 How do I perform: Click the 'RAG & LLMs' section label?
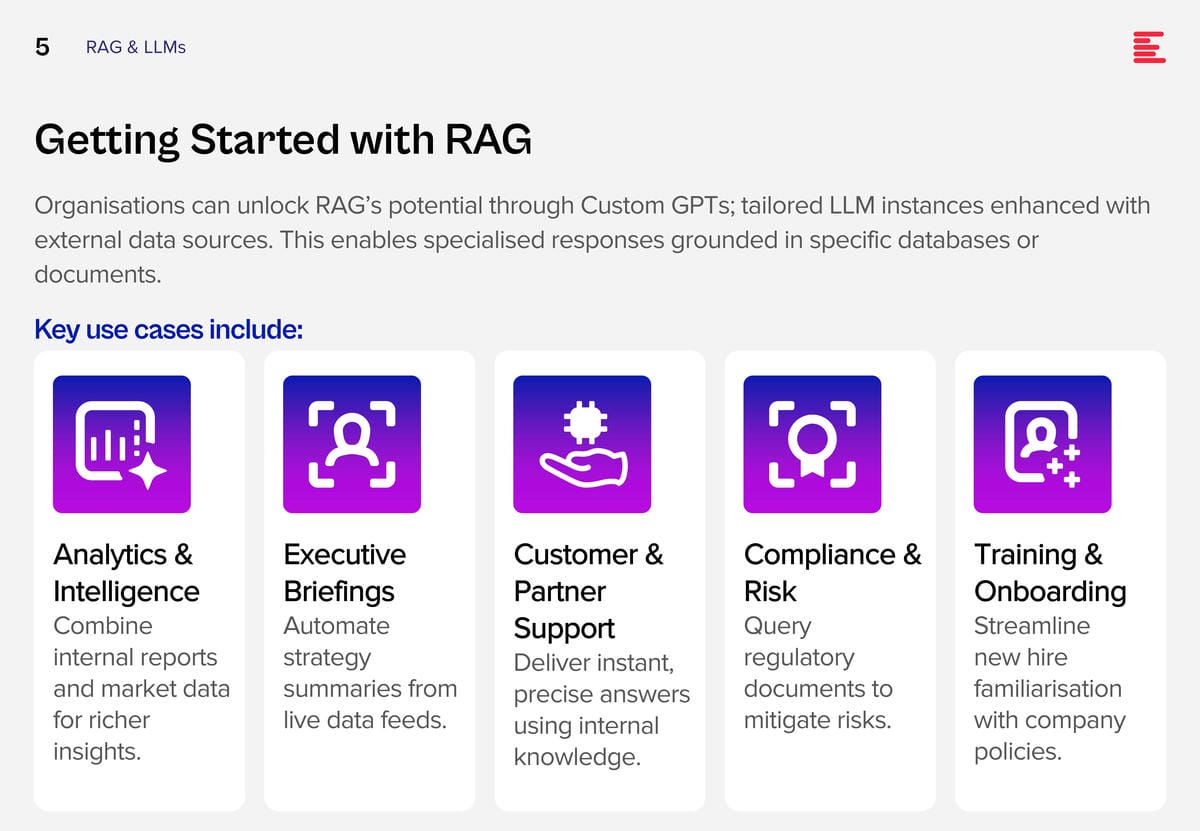tap(136, 47)
